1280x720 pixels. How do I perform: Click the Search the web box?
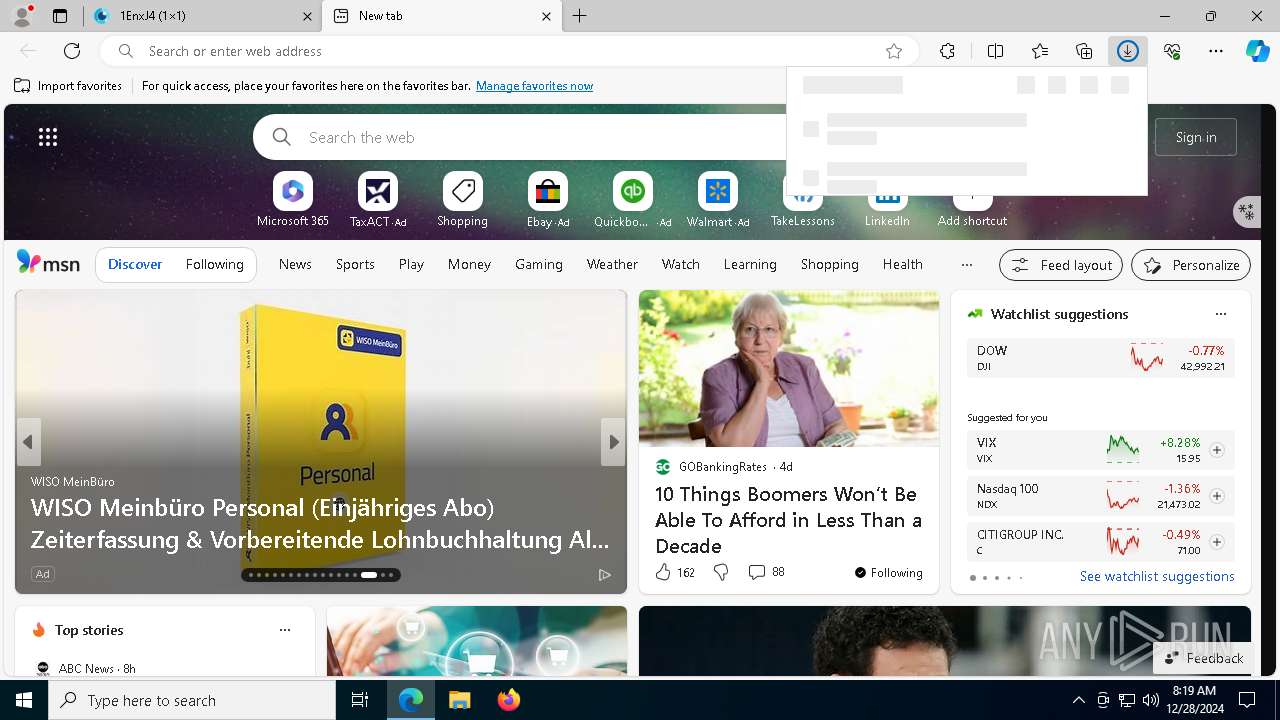coord(520,137)
